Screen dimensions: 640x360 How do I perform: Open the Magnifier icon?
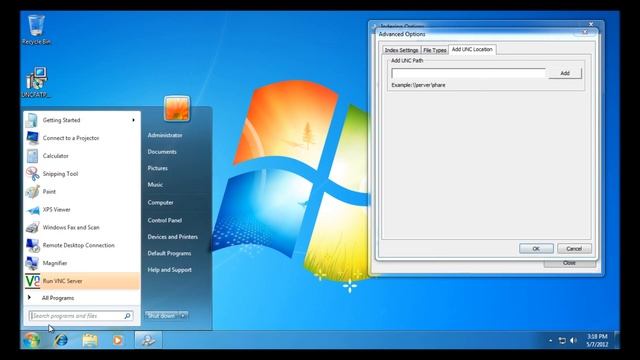click(32, 263)
